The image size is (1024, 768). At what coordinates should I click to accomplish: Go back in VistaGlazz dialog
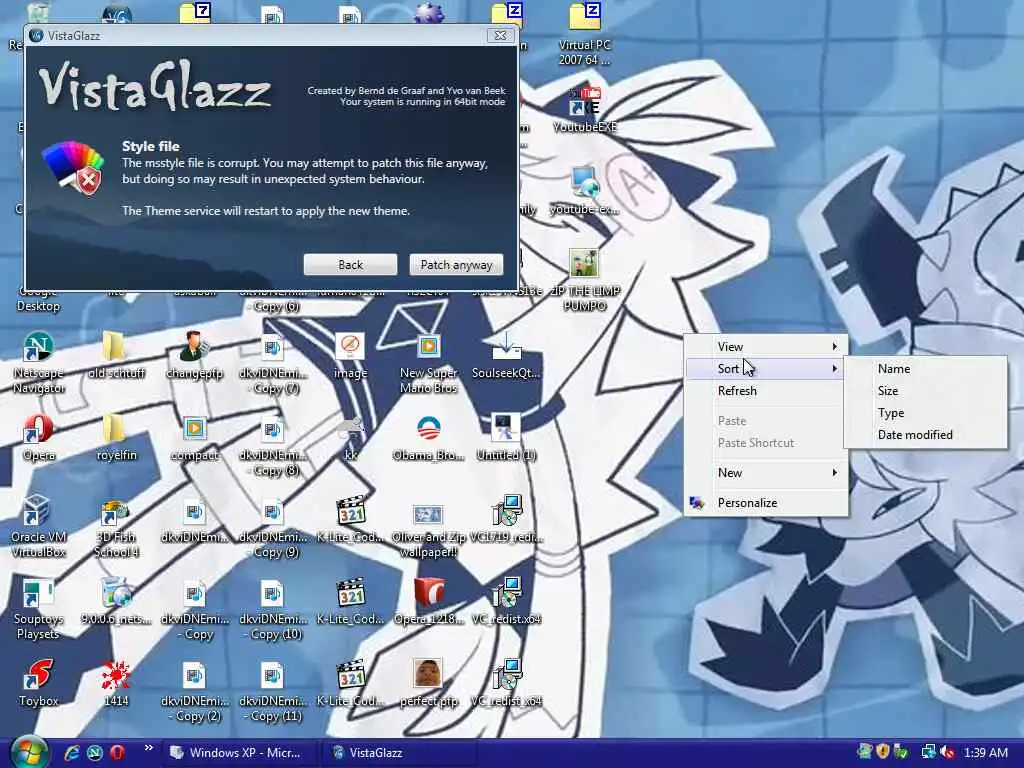pyautogui.click(x=350, y=264)
